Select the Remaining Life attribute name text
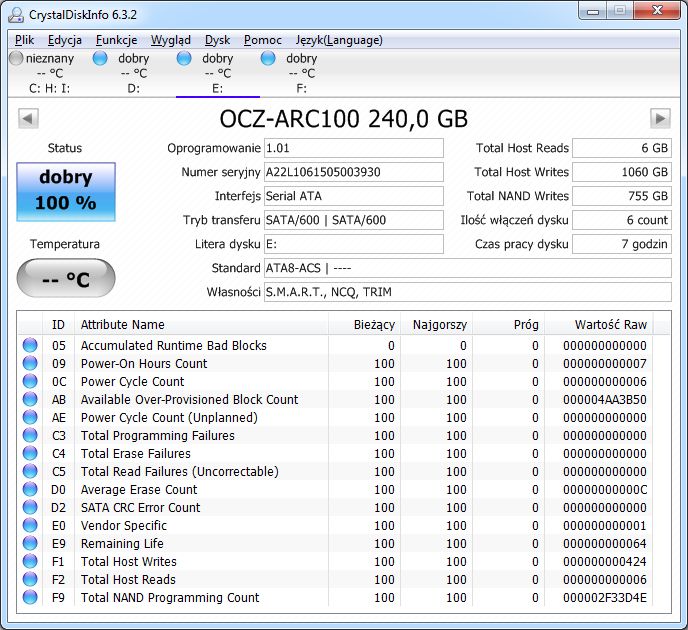688x630 pixels. (x=122, y=544)
